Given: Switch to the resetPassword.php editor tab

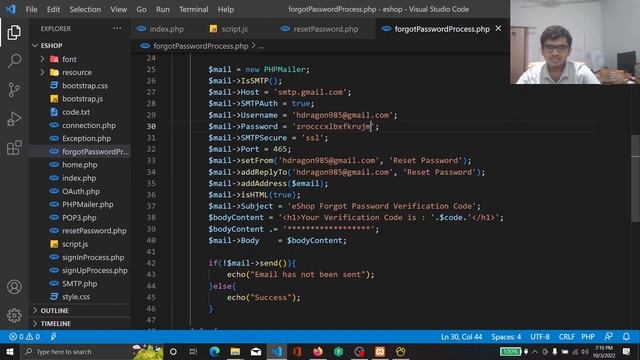Looking at the screenshot, I should coord(325,29).
